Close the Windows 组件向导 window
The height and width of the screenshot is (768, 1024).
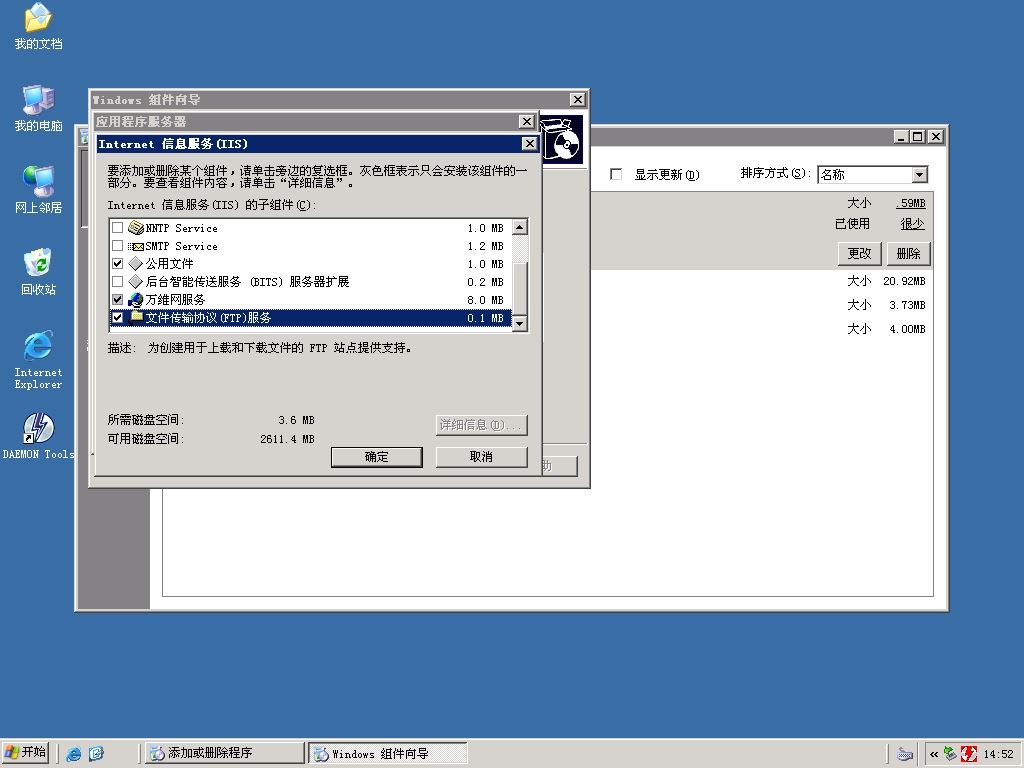577,99
